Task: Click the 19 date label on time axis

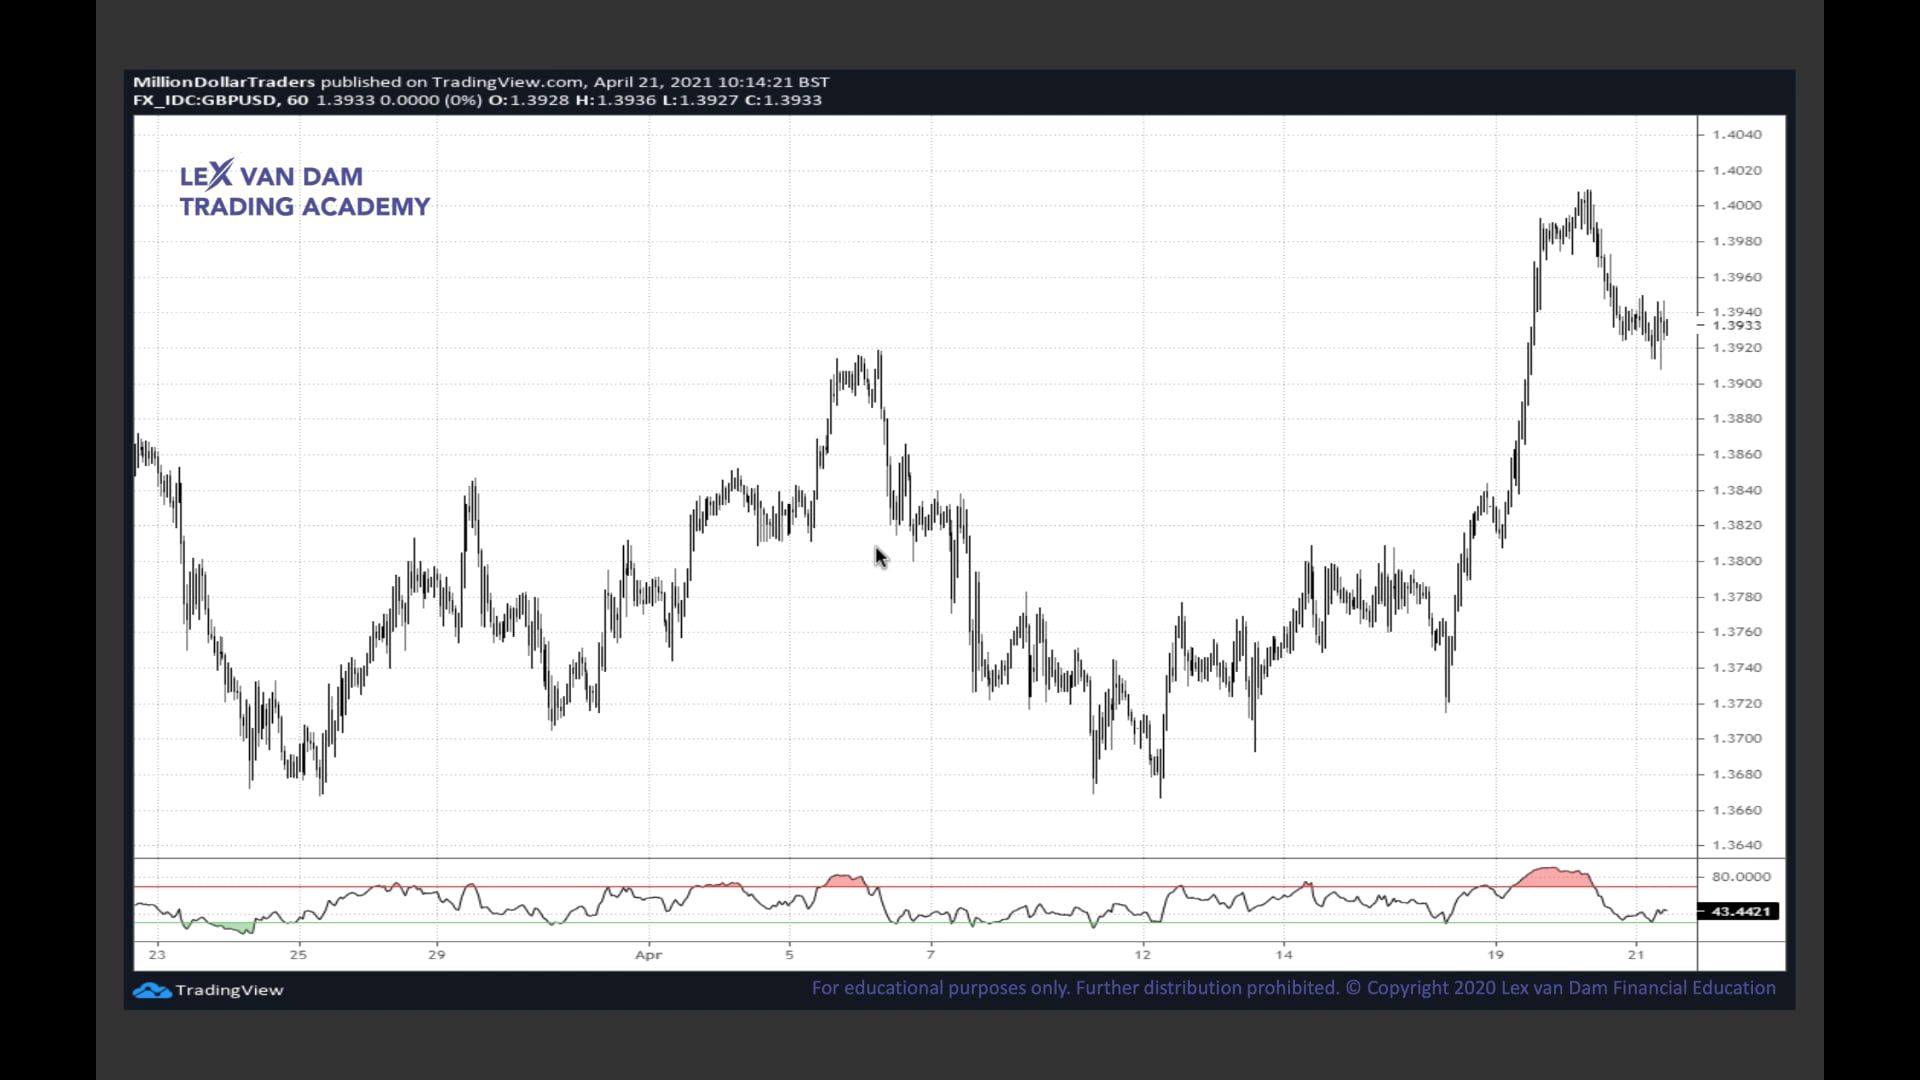Action: pyautogui.click(x=1495, y=955)
